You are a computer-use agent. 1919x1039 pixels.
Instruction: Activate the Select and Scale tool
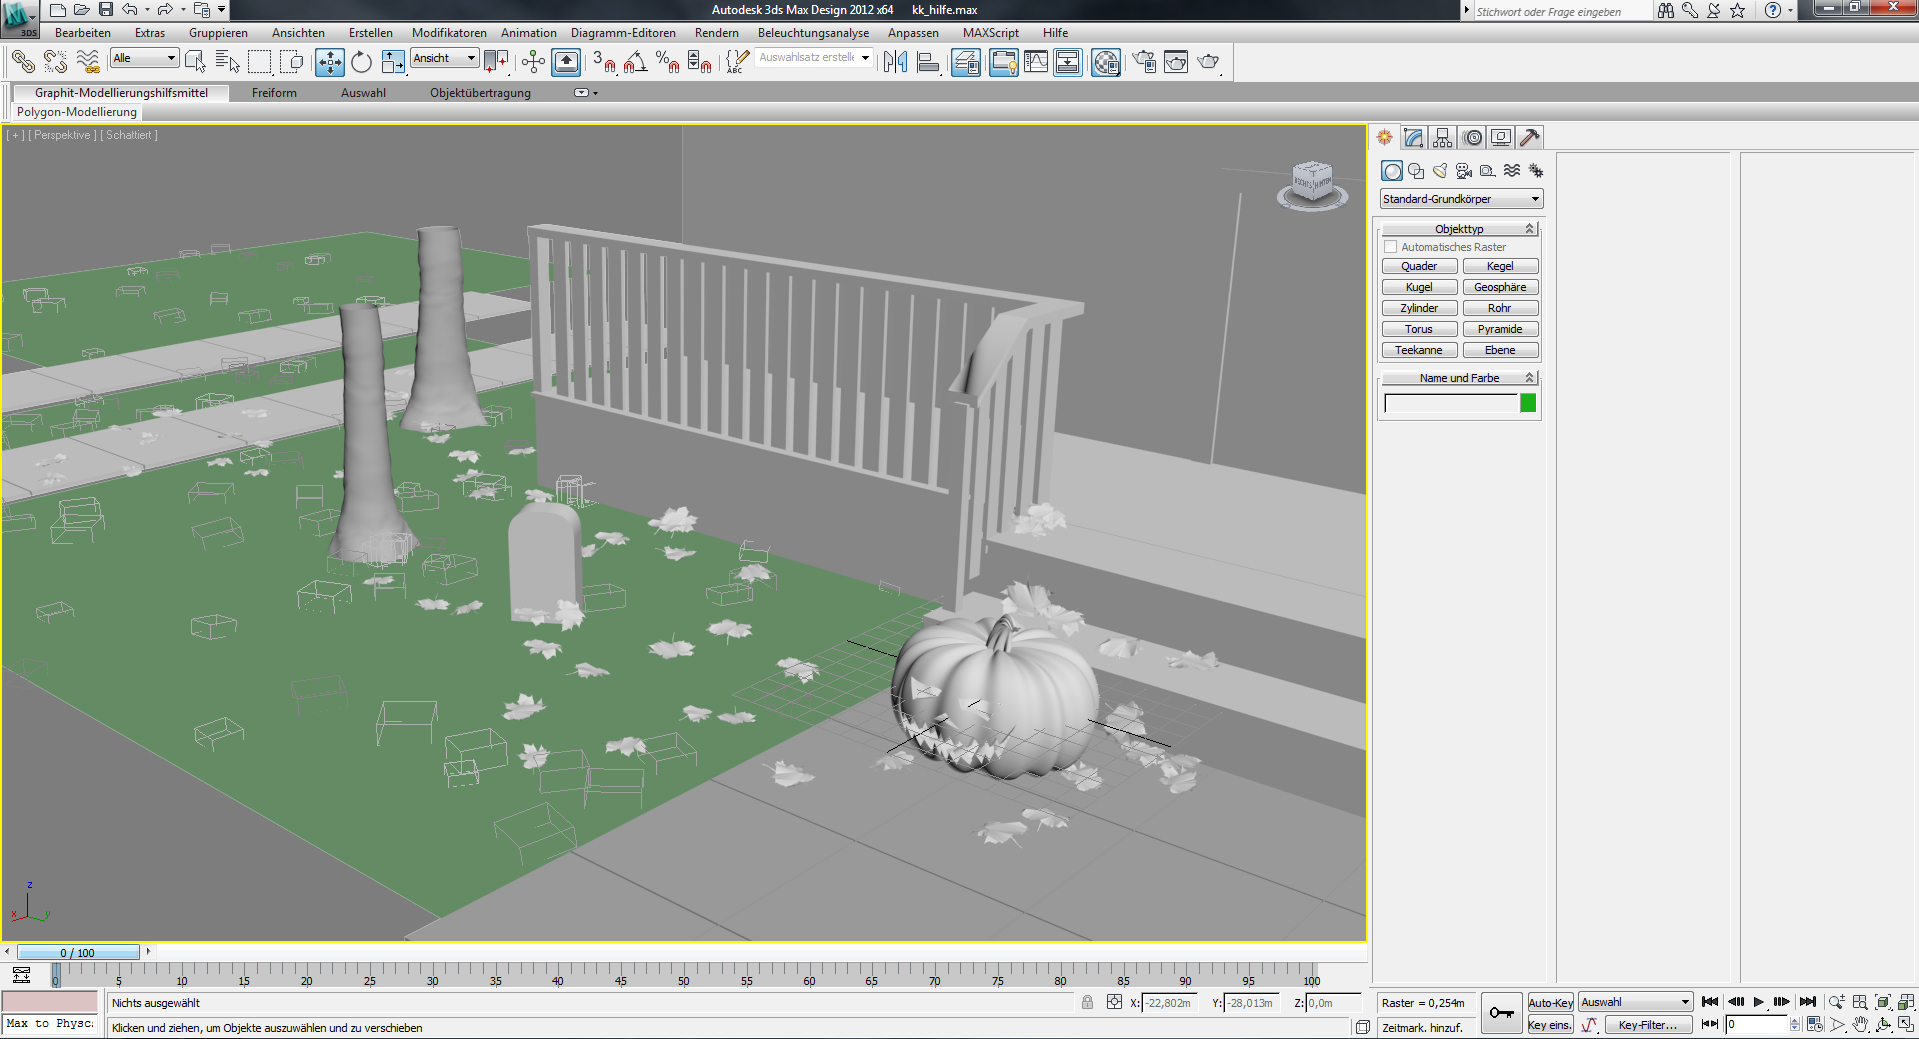[x=393, y=62]
